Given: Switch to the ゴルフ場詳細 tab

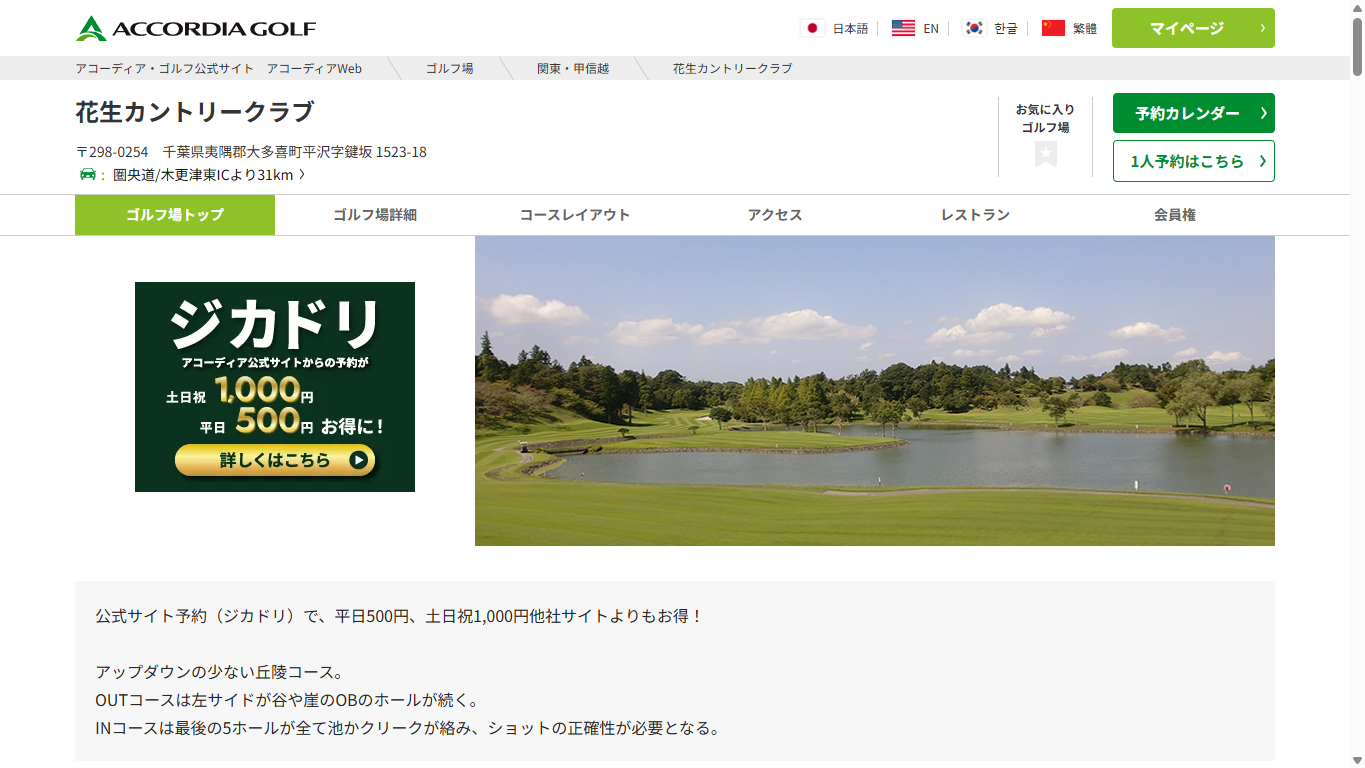Looking at the screenshot, I should pyautogui.click(x=375, y=215).
